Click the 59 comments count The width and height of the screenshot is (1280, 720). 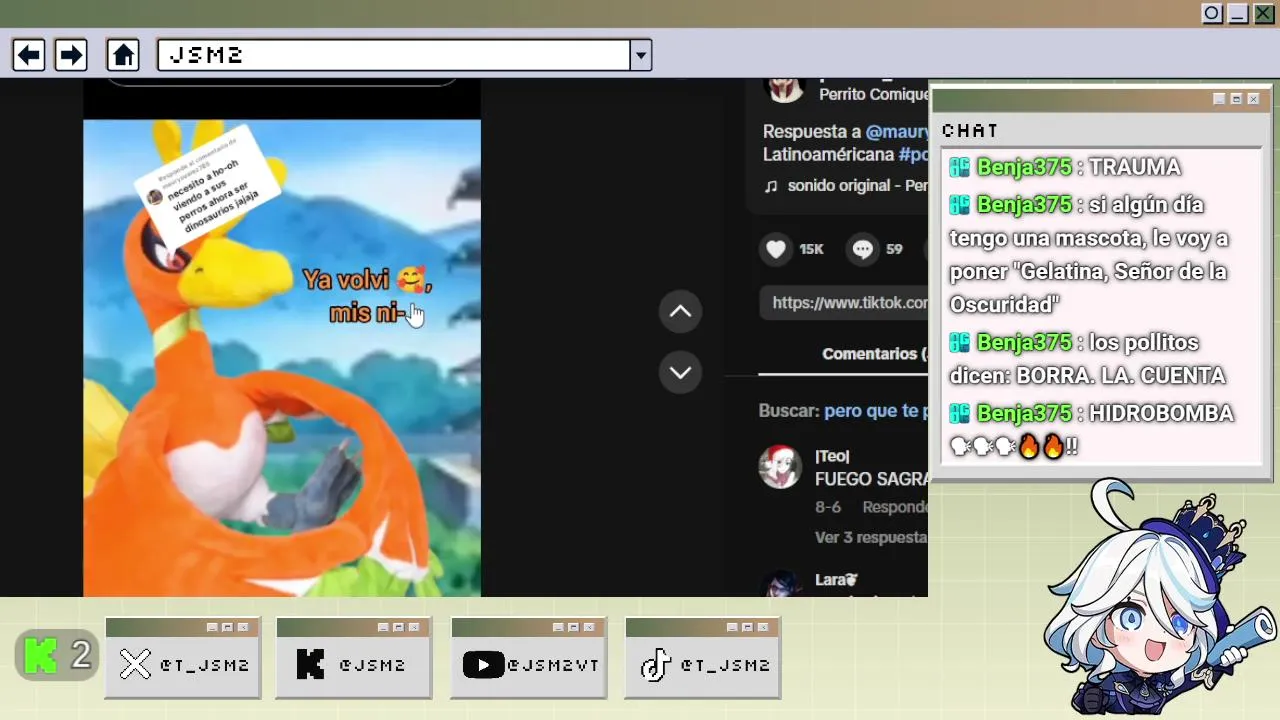coord(894,249)
